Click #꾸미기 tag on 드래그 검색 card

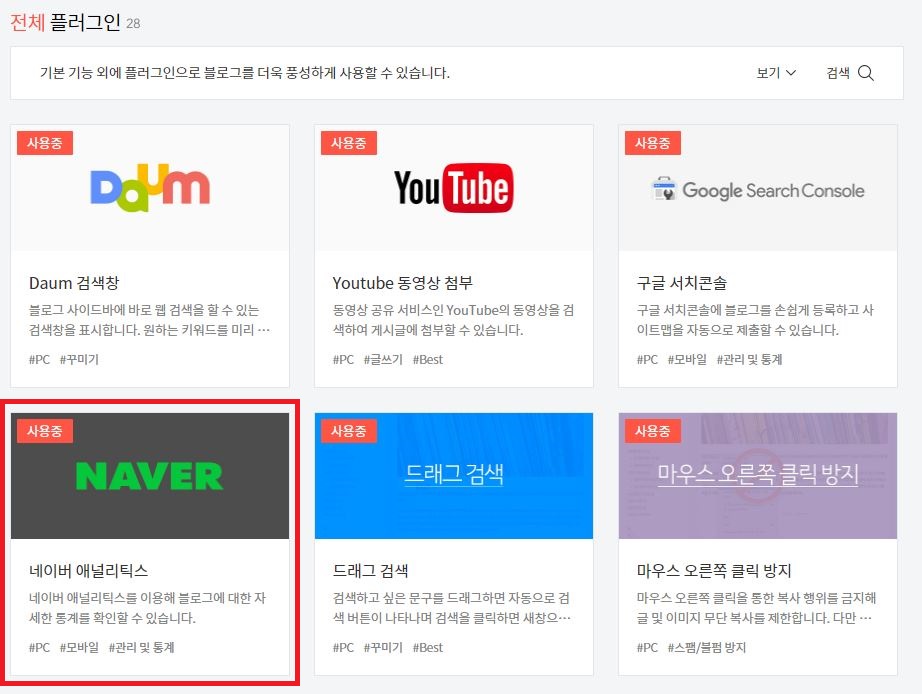pos(383,648)
